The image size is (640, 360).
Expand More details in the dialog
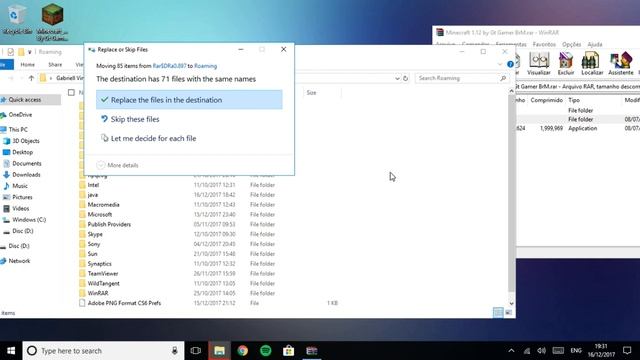click(x=118, y=165)
